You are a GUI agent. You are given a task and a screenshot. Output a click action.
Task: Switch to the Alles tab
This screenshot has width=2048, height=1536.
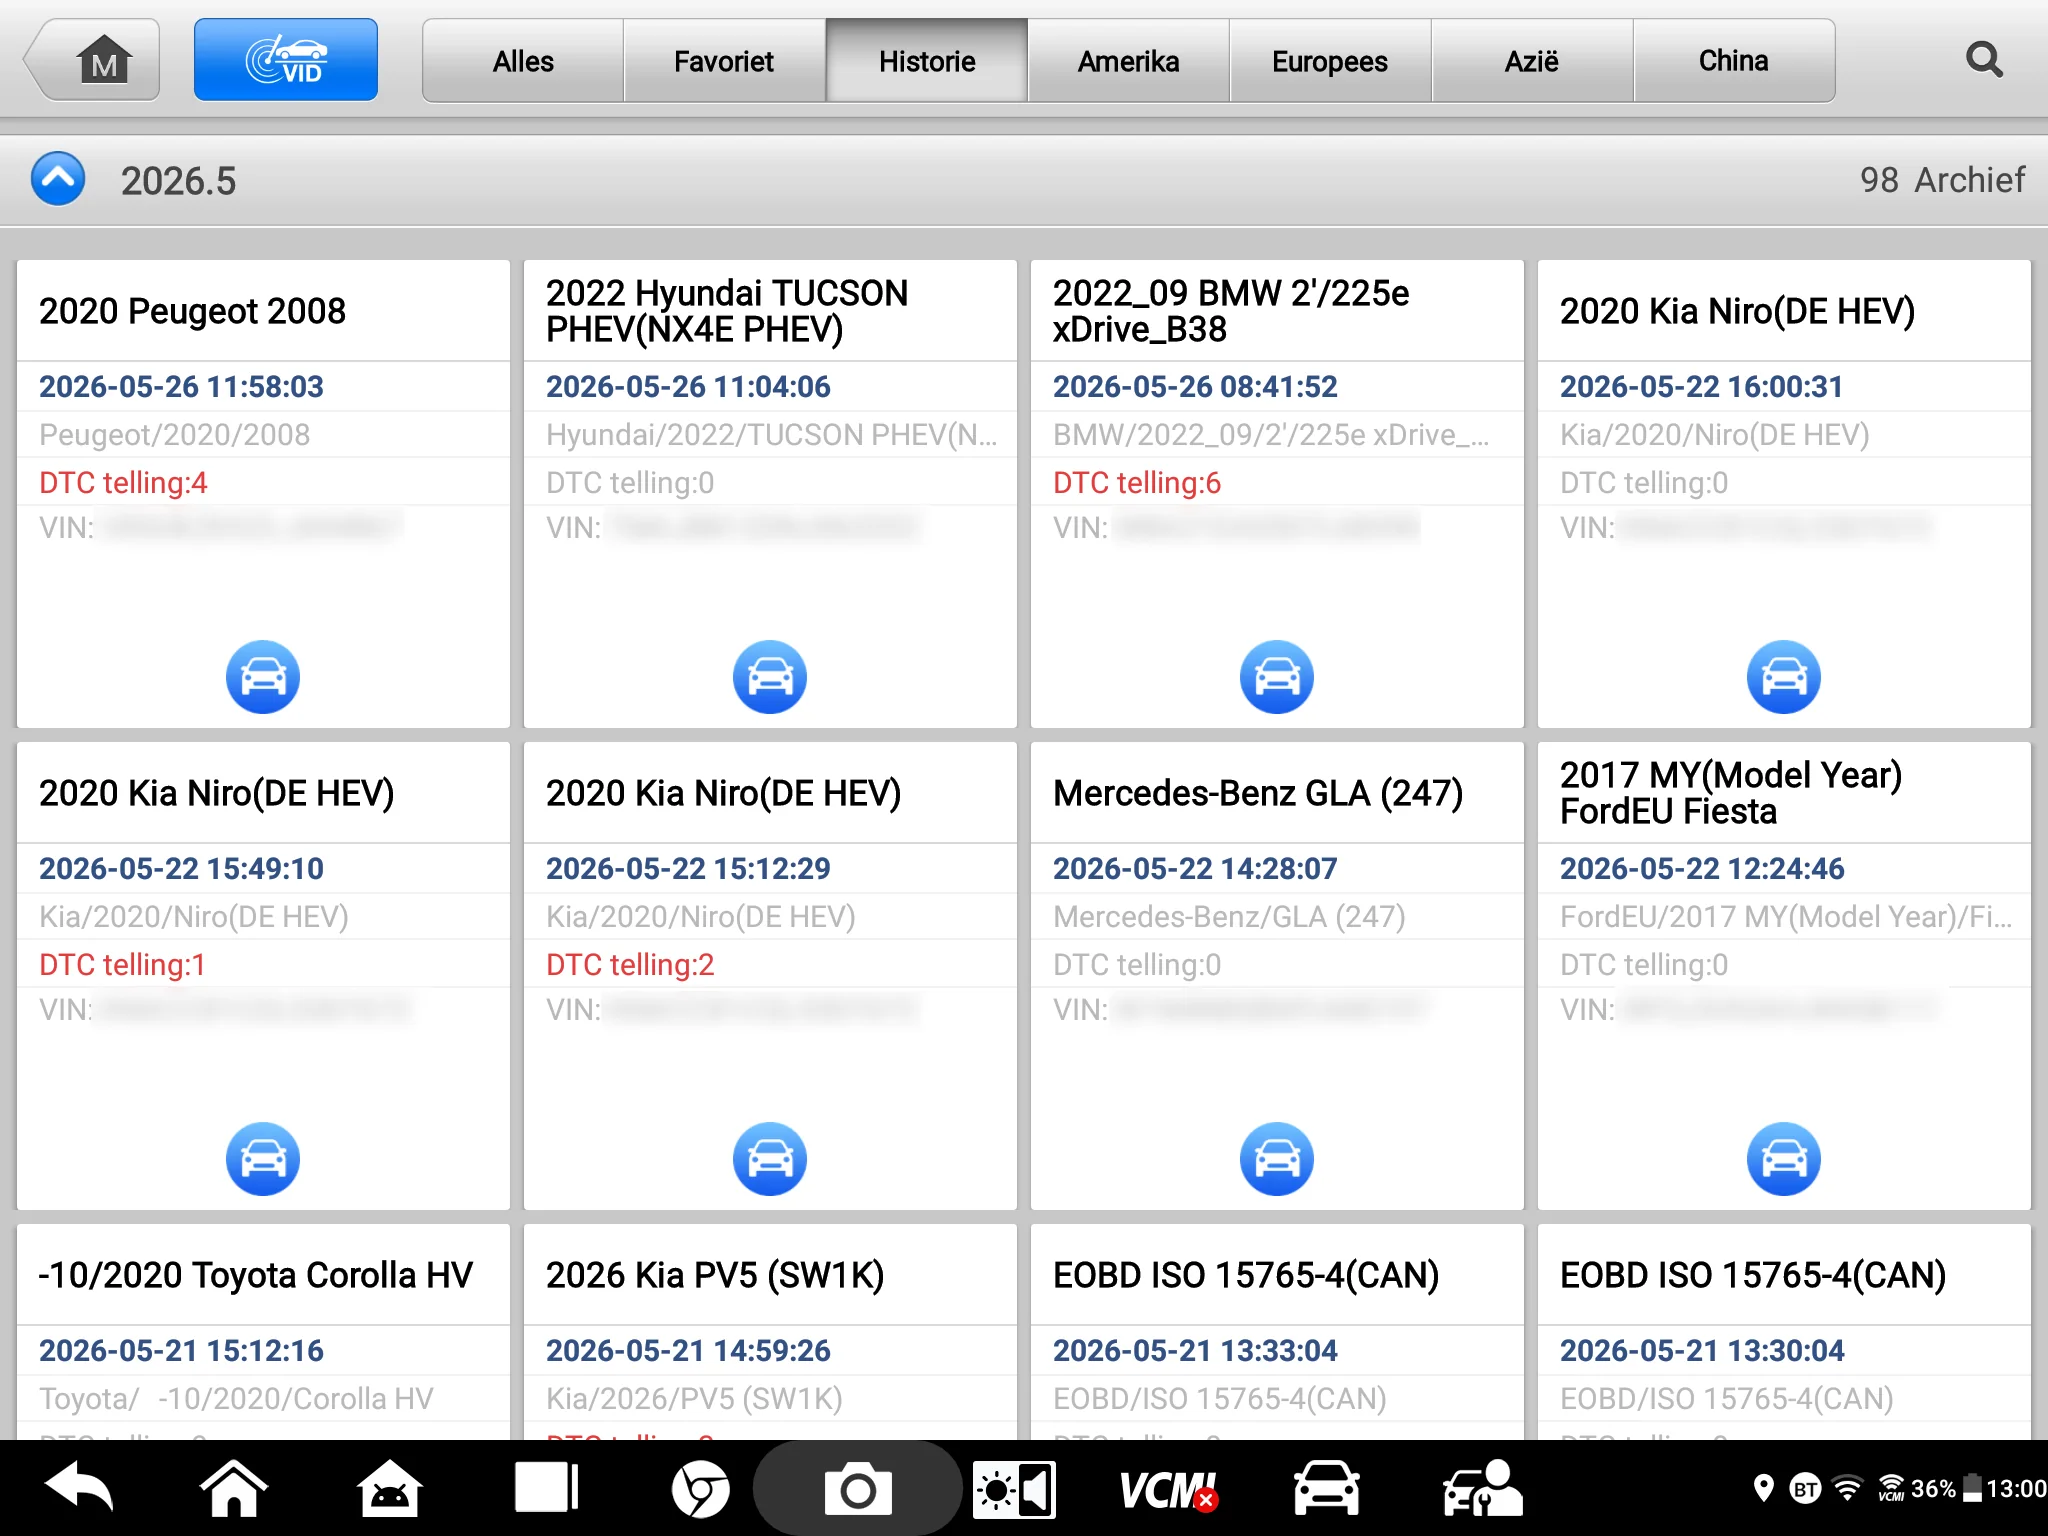click(x=523, y=61)
